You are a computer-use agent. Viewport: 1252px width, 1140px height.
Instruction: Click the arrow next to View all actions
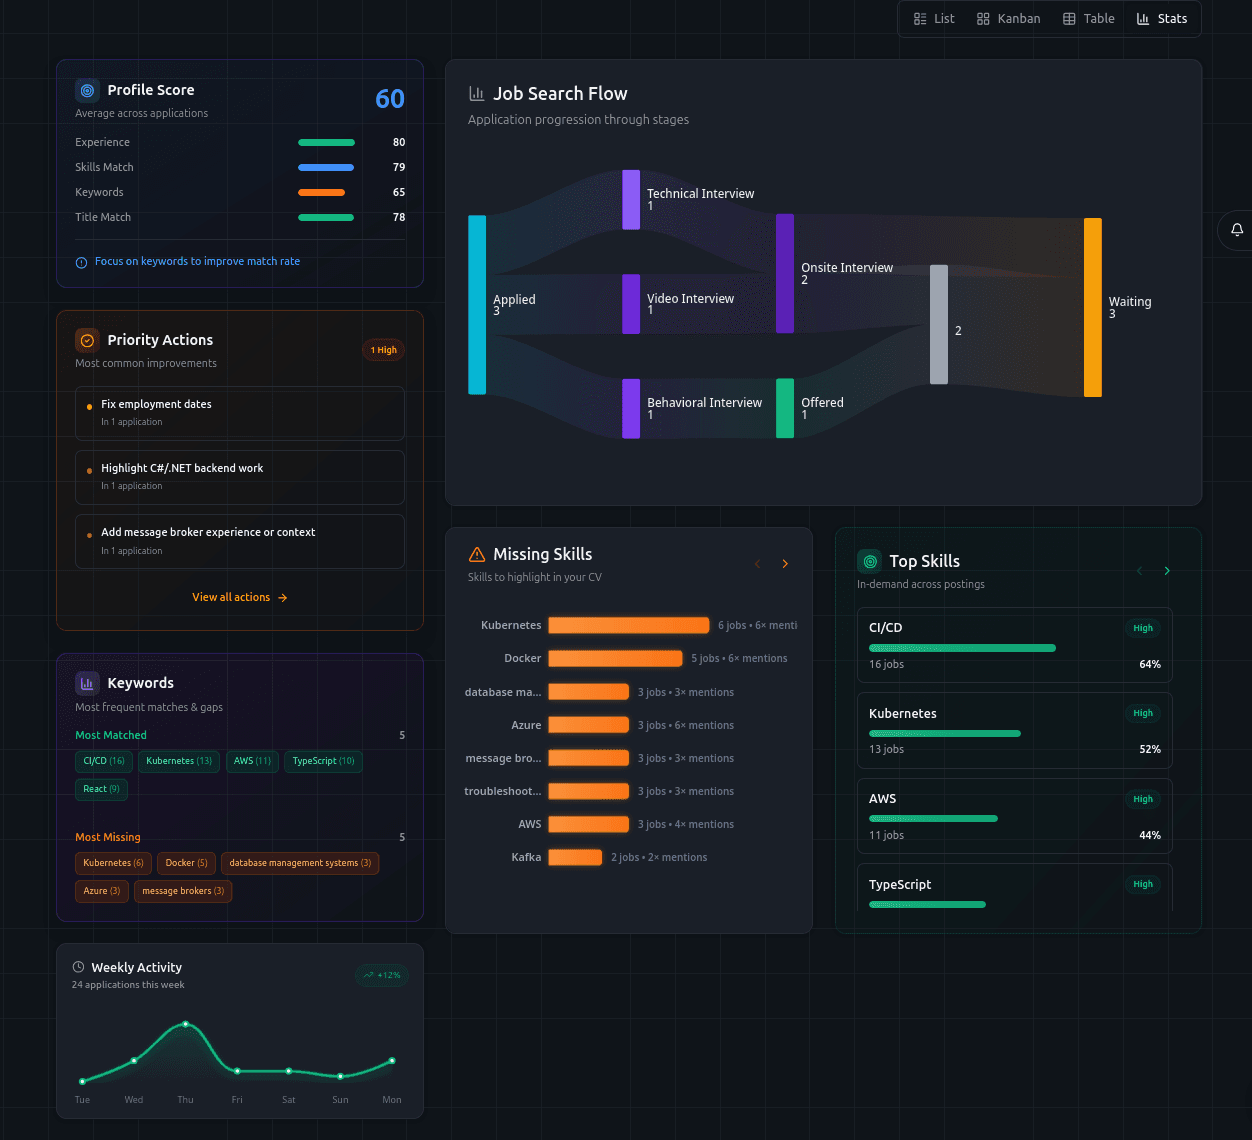tap(283, 598)
